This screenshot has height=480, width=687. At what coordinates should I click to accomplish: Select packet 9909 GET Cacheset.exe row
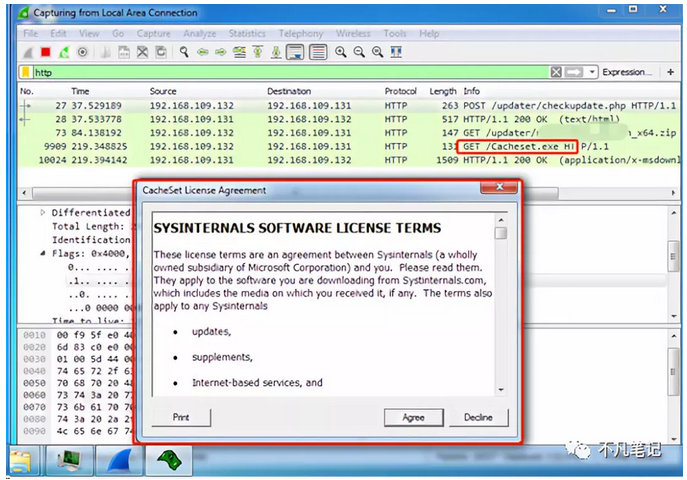(349, 146)
